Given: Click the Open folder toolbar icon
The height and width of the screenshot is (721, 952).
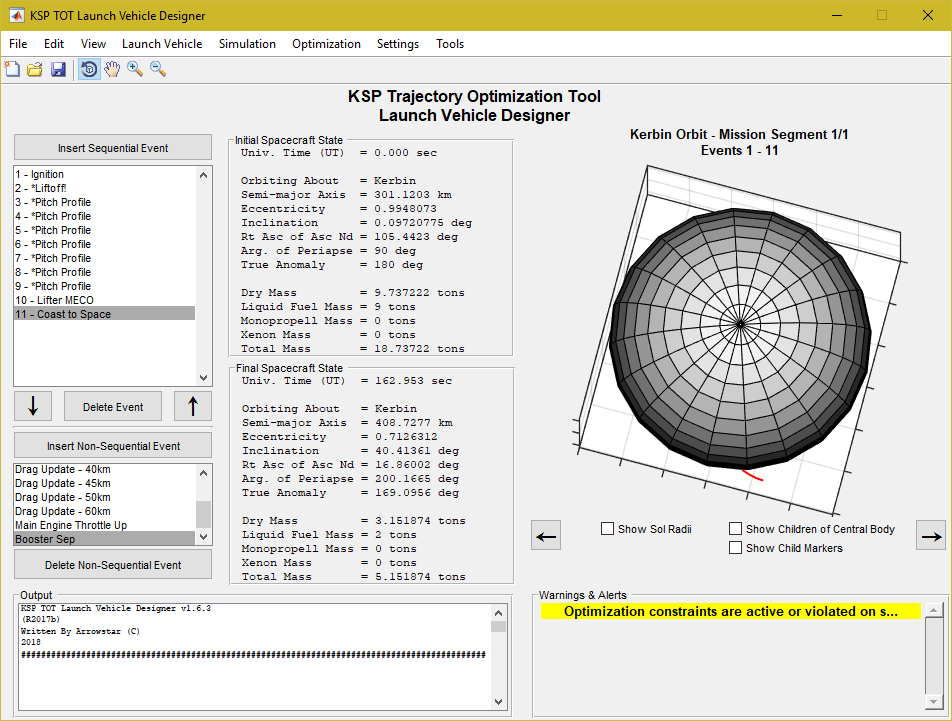Looking at the screenshot, I should [x=35, y=69].
